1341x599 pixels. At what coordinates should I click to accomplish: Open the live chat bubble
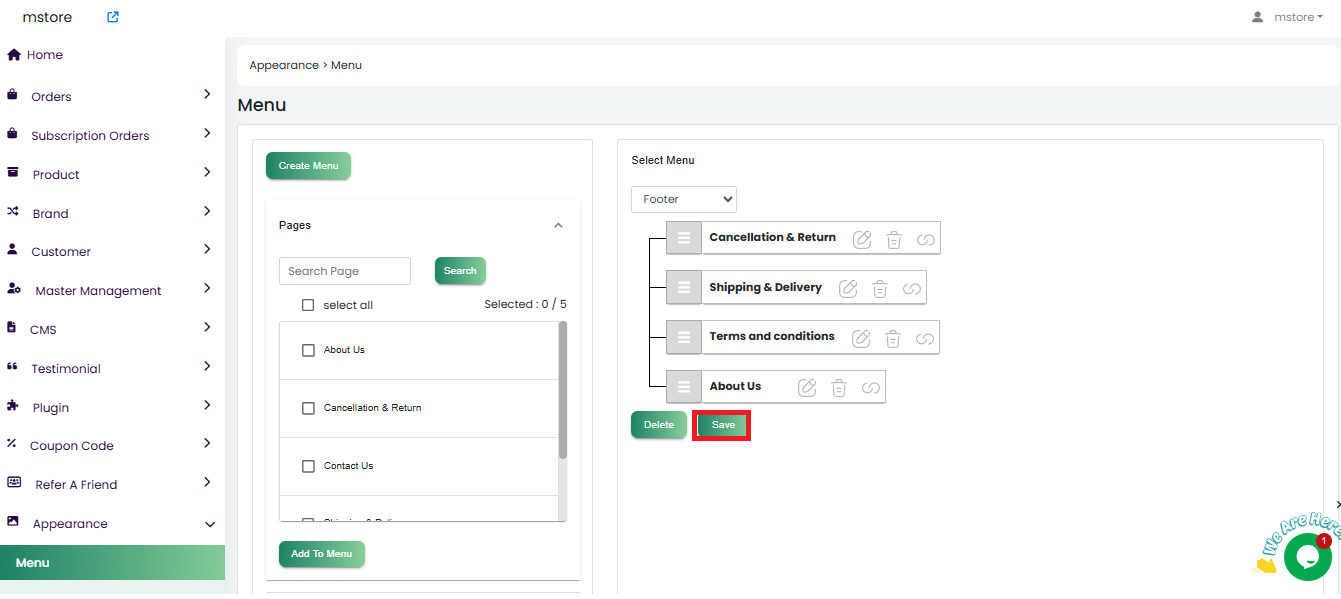1306,557
